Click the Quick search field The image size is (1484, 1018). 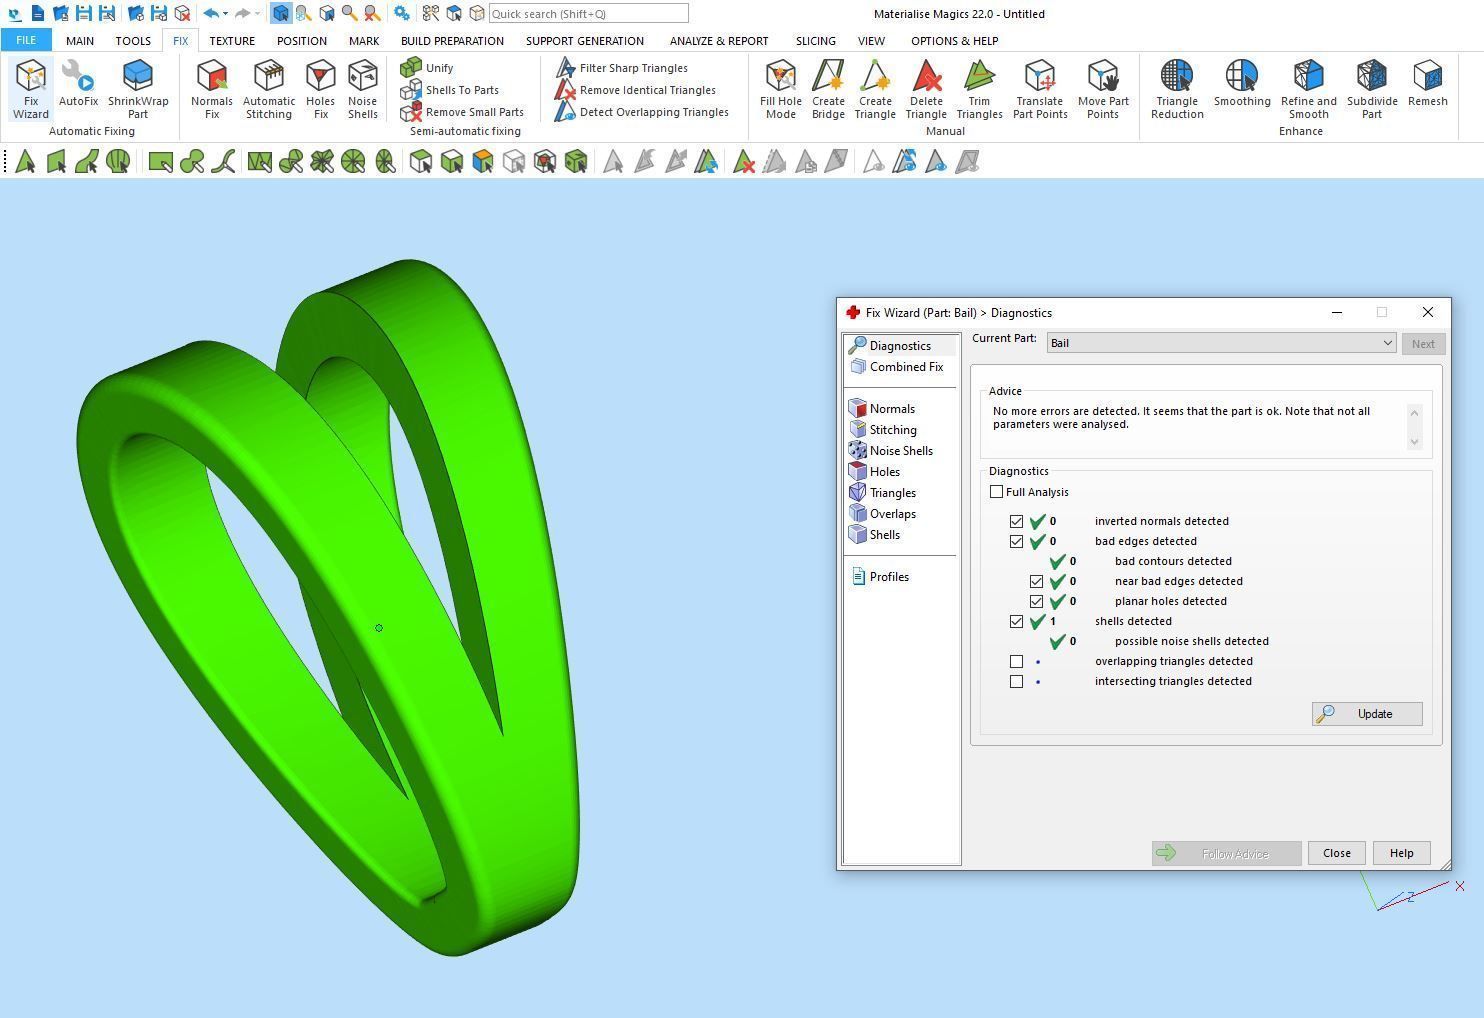pos(588,14)
